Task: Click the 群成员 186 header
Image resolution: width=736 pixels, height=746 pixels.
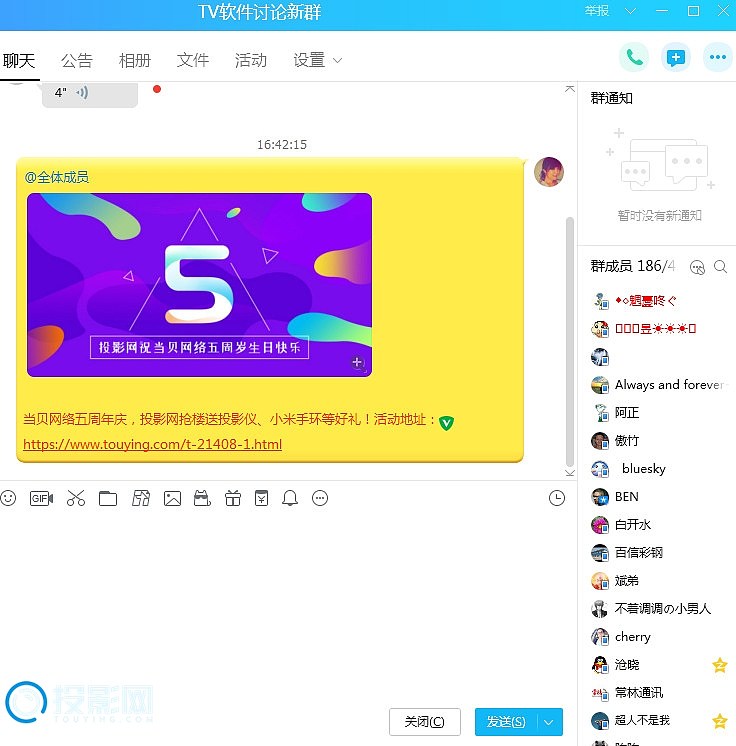Action: click(x=632, y=266)
